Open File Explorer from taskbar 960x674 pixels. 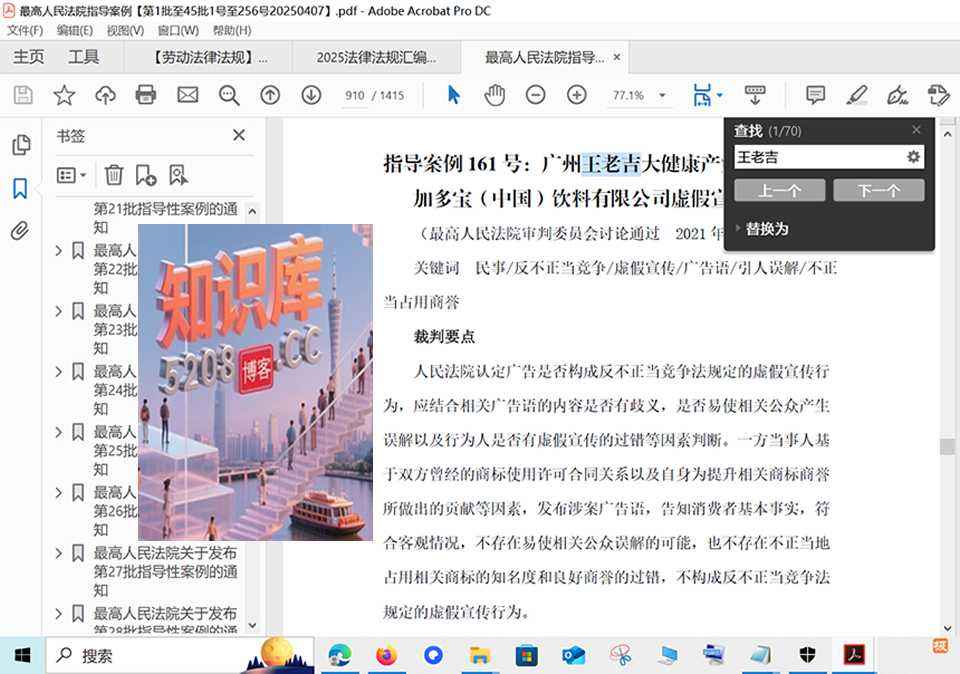coord(480,656)
